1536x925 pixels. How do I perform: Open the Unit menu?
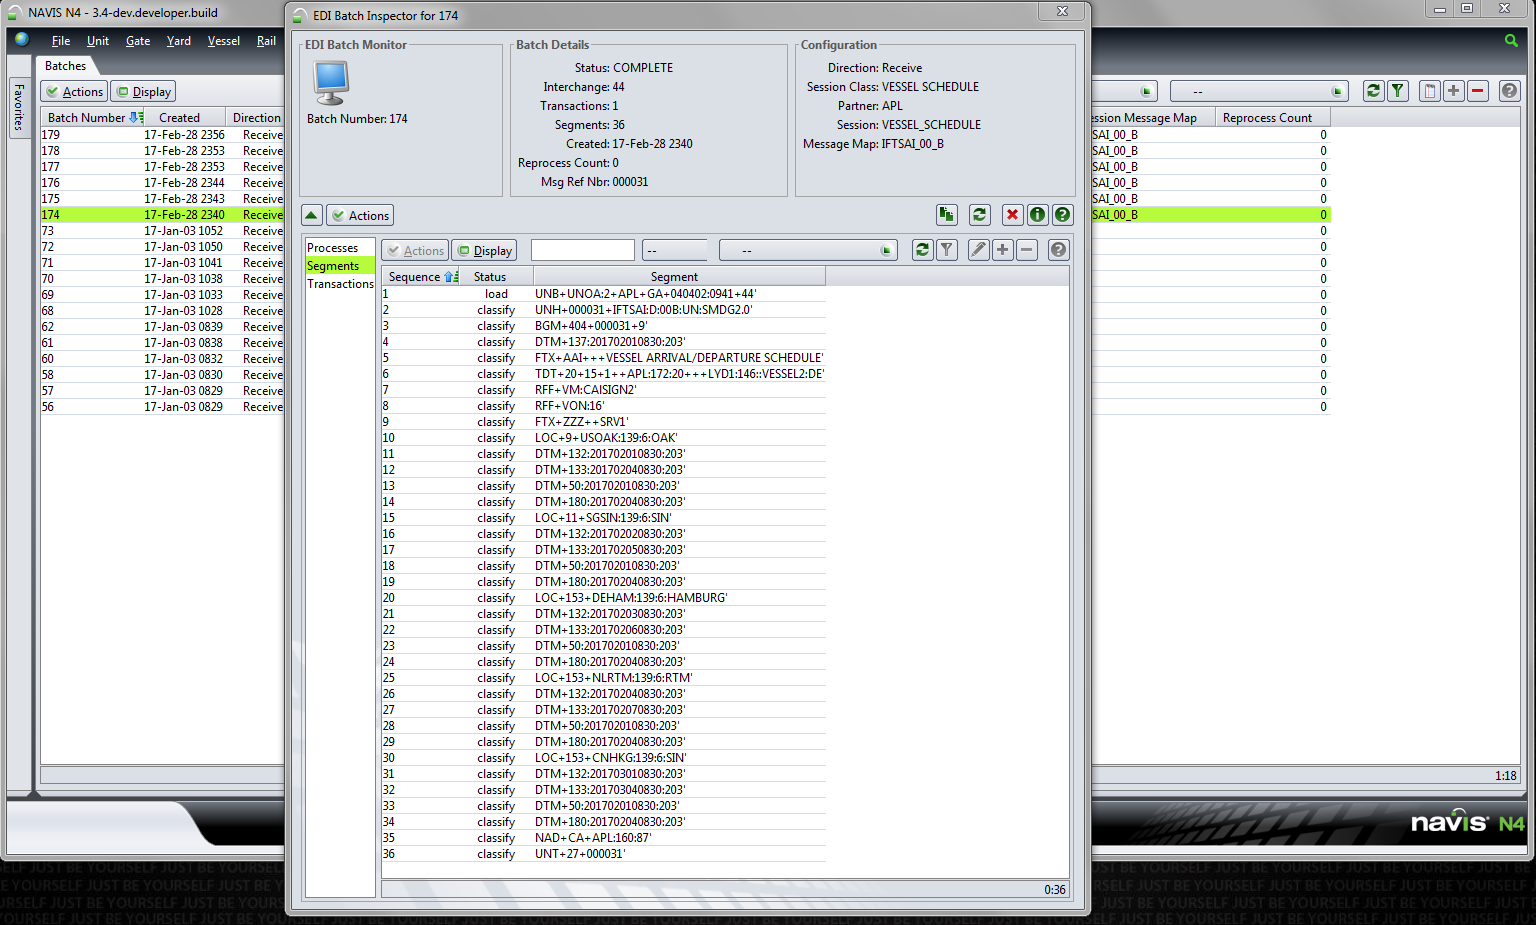coord(98,41)
